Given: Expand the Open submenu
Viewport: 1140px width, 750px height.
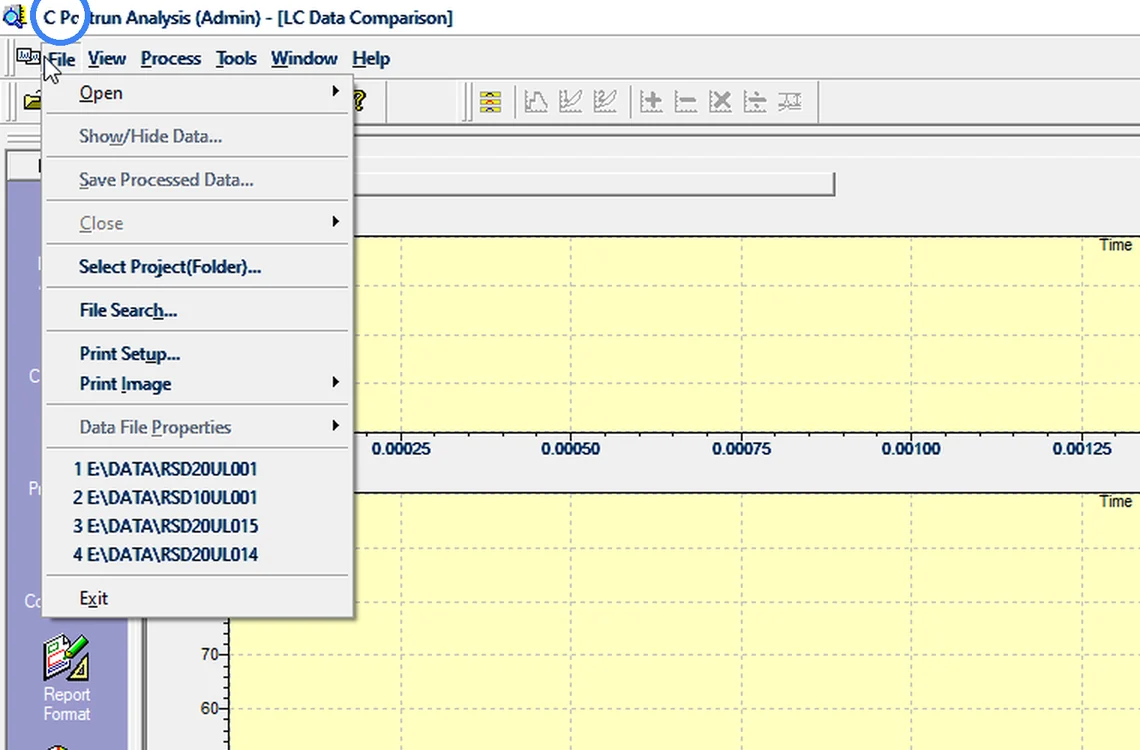Looking at the screenshot, I should point(198,93).
